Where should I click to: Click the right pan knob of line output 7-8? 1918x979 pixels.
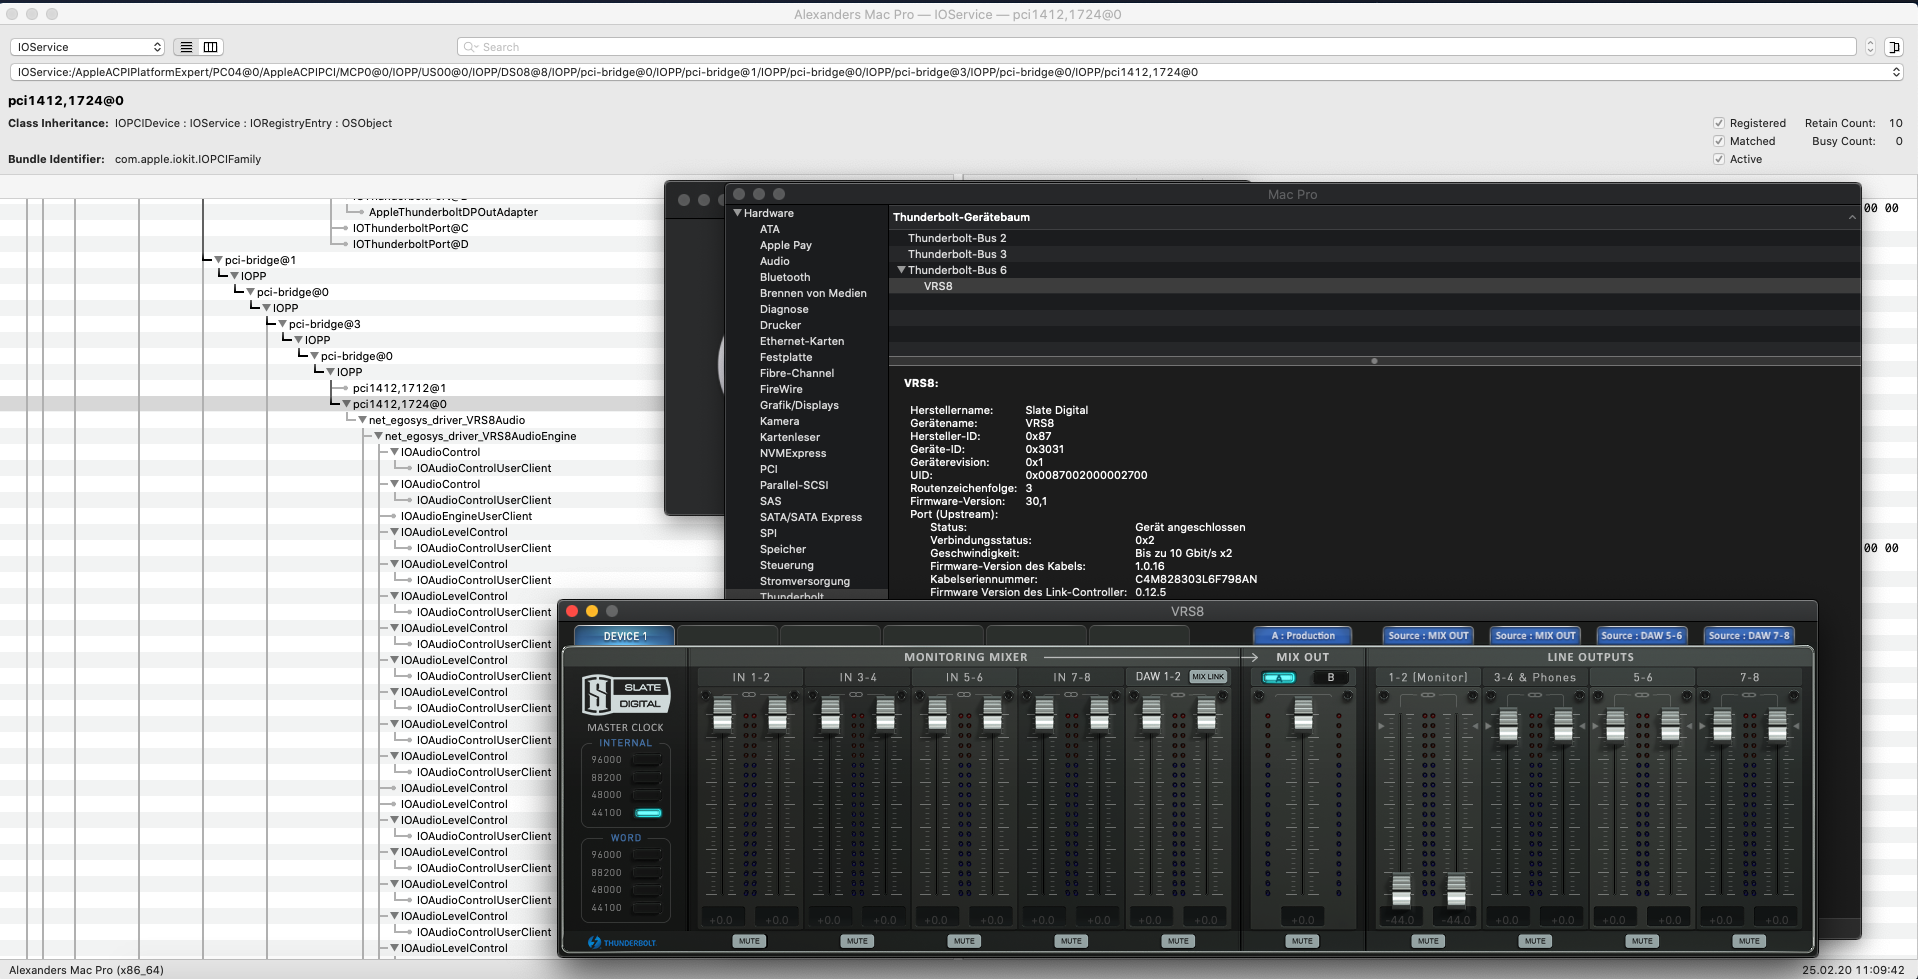[1793, 696]
